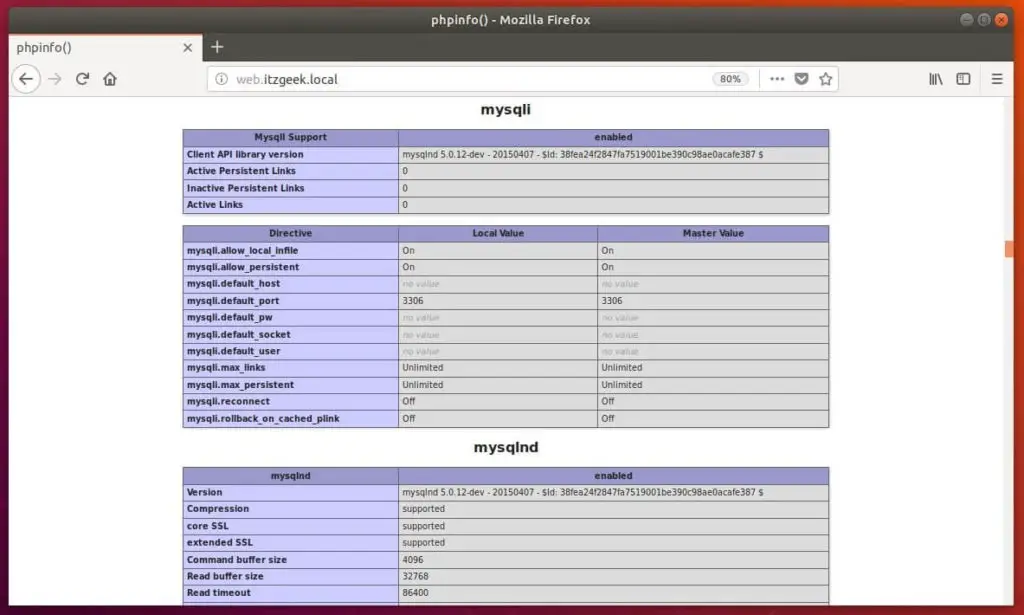Screen dimensions: 1024x615
Task: Click the 80% zoom indicator
Action: tap(729, 79)
